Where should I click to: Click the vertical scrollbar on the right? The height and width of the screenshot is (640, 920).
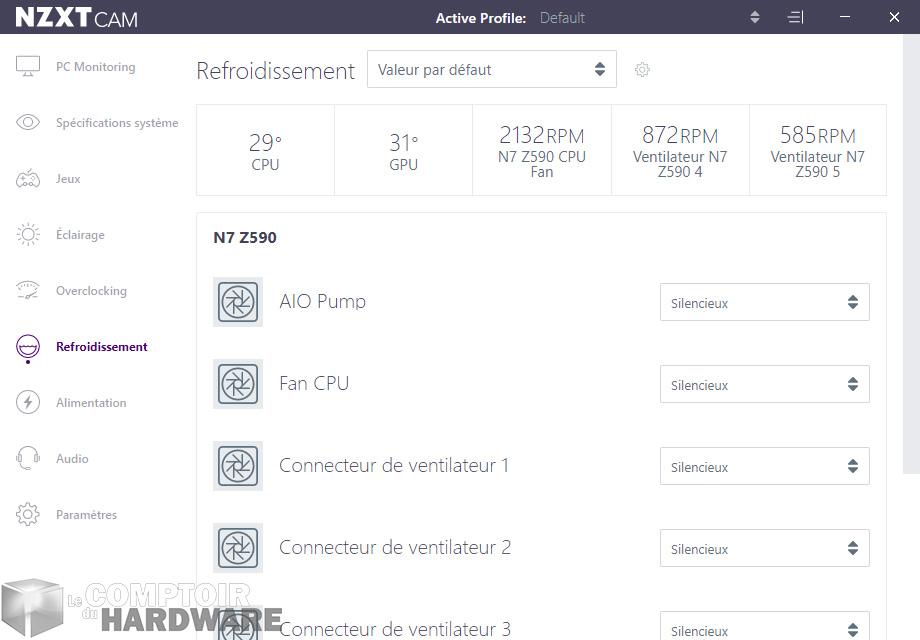pyautogui.click(x=911, y=250)
